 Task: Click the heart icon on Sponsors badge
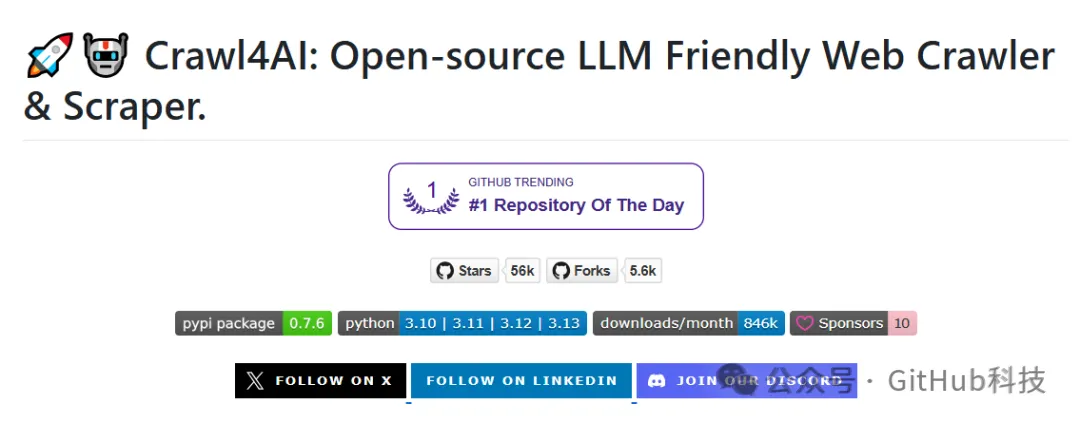805,323
